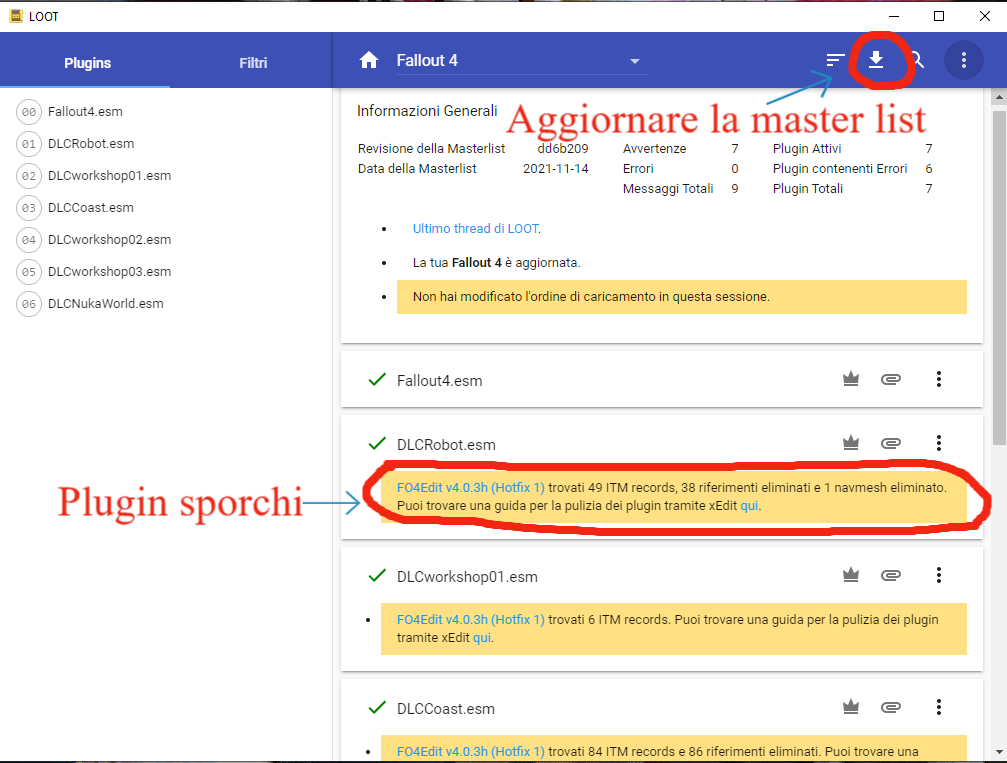Click green checkmark beside DLCworkshop01.esm card
This screenshot has width=1007, height=763.
point(377,575)
